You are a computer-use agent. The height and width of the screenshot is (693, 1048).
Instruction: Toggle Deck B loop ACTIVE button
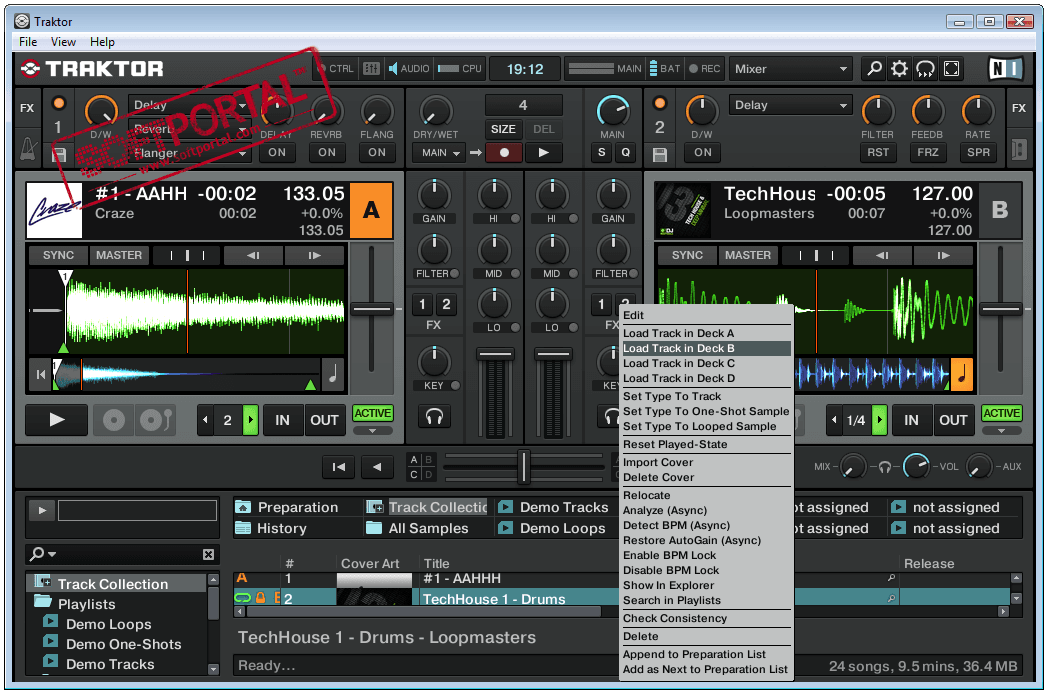point(1001,413)
